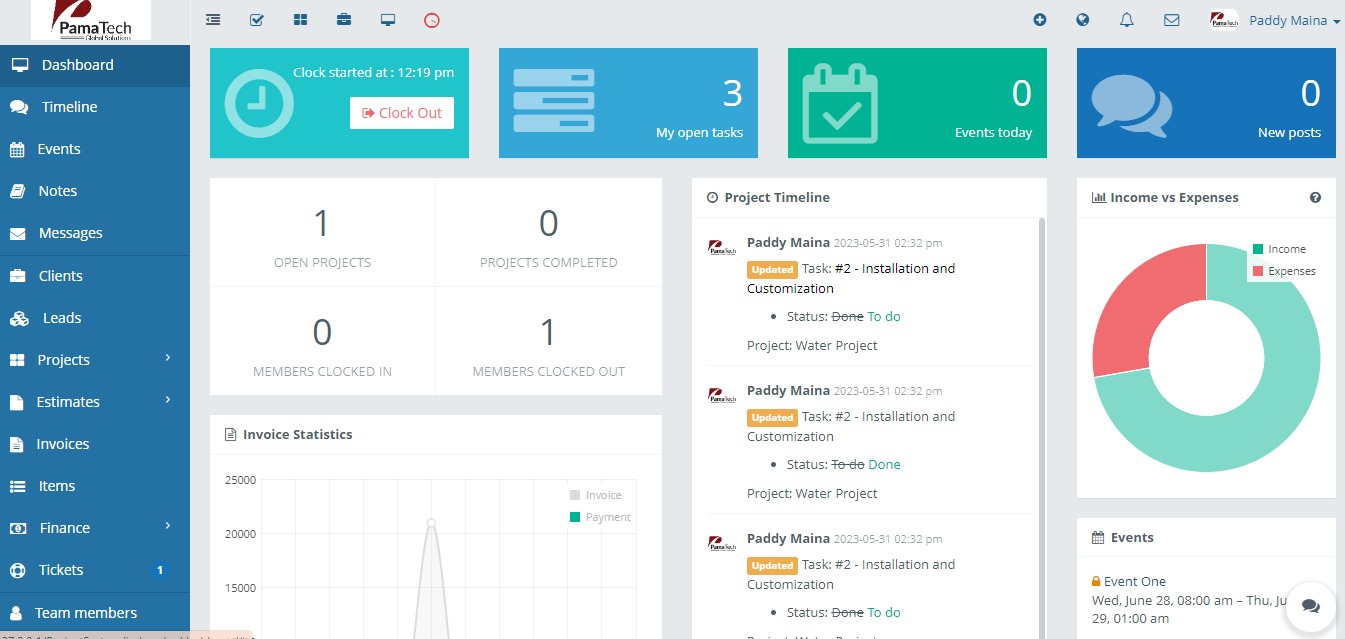Open the globe language icon
Image resolution: width=1345 pixels, height=639 pixels.
point(1082,20)
